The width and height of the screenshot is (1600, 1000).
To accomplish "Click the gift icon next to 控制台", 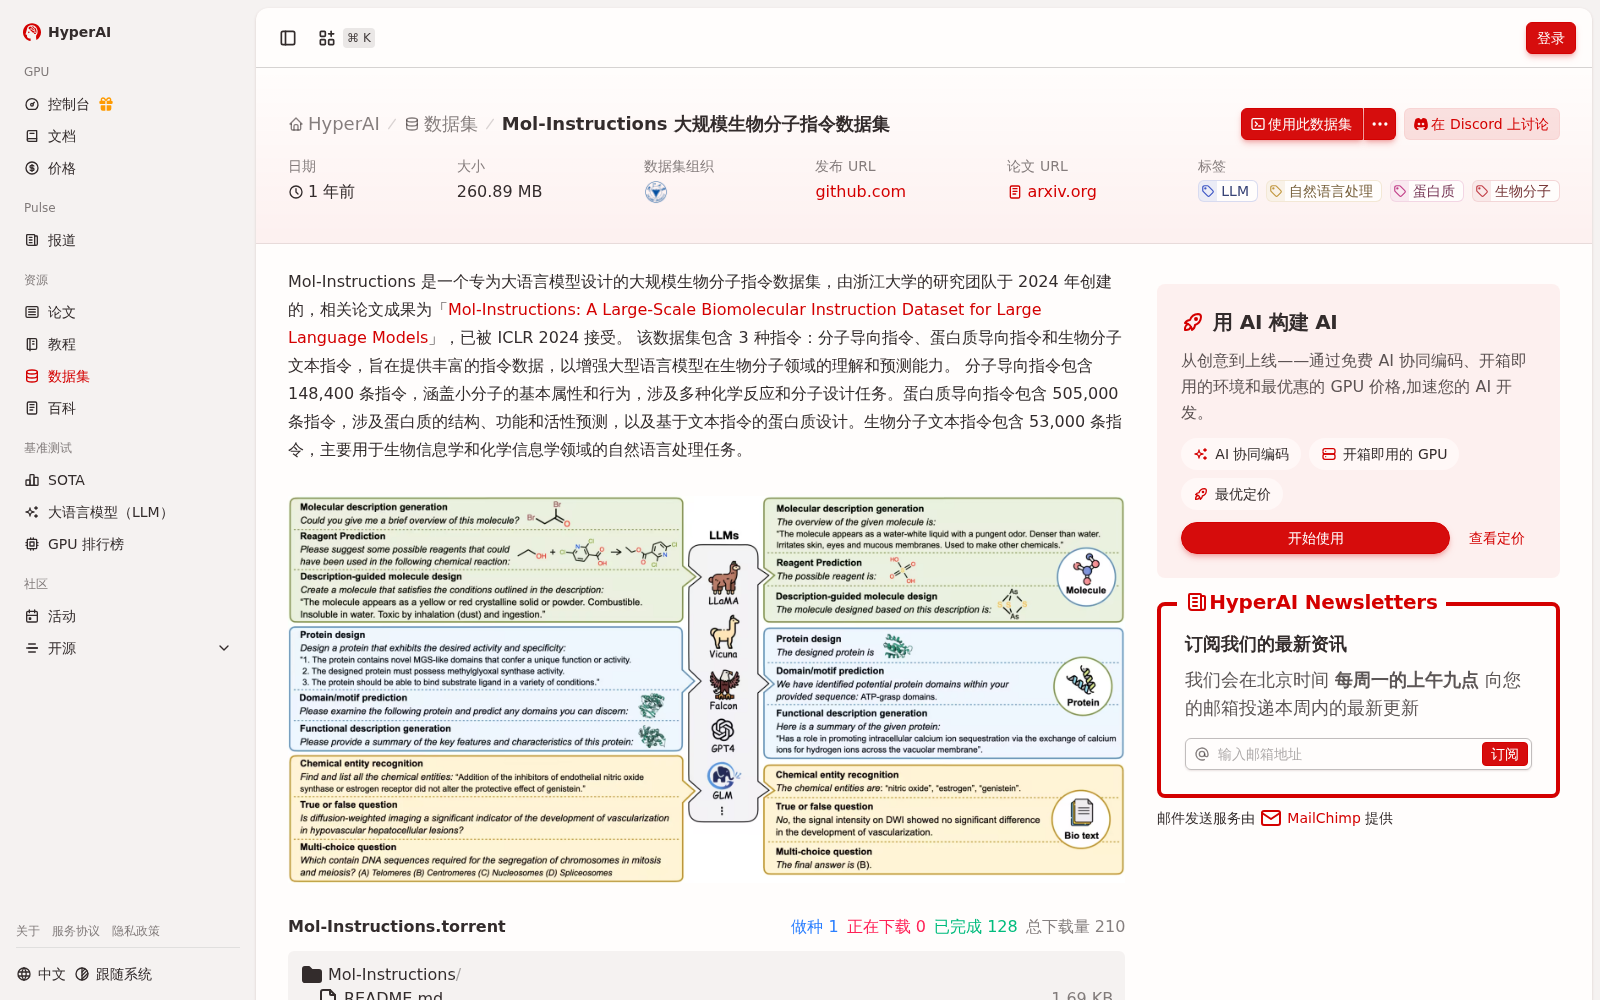I will 106,104.
